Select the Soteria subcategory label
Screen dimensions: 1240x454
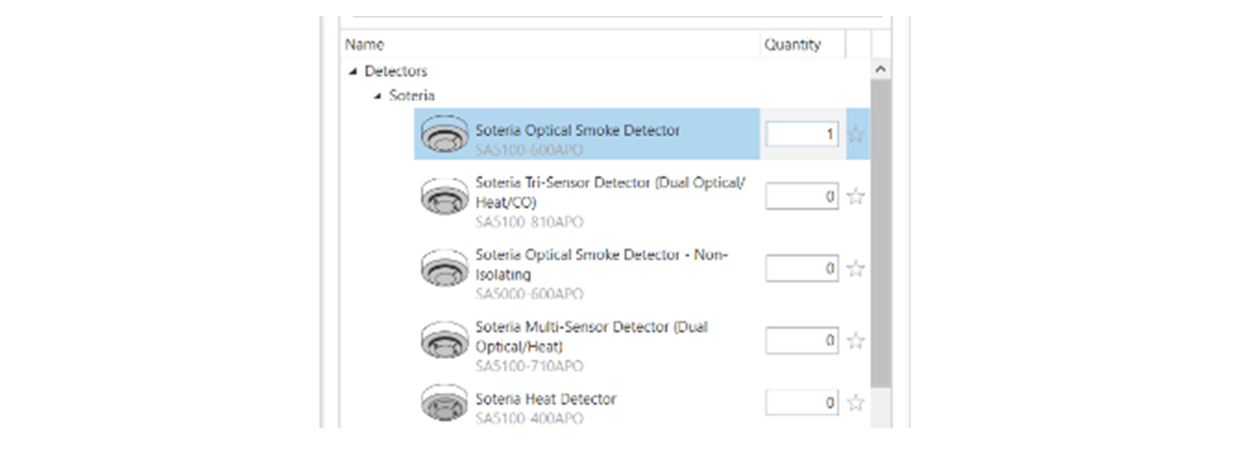coord(411,96)
